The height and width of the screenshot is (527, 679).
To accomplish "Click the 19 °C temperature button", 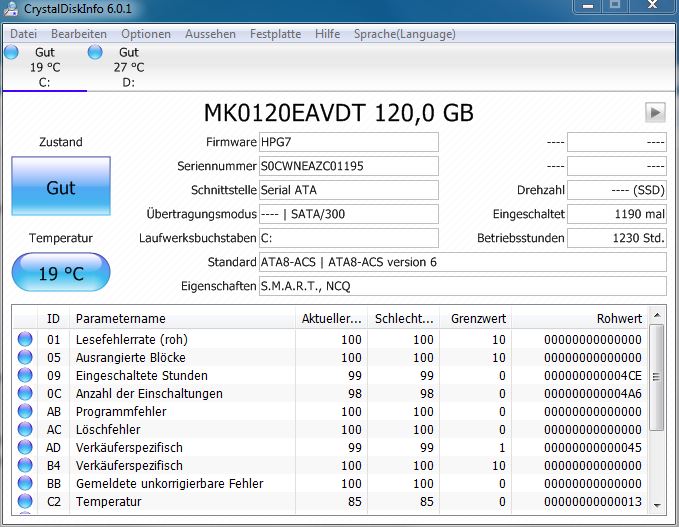I will point(61,272).
